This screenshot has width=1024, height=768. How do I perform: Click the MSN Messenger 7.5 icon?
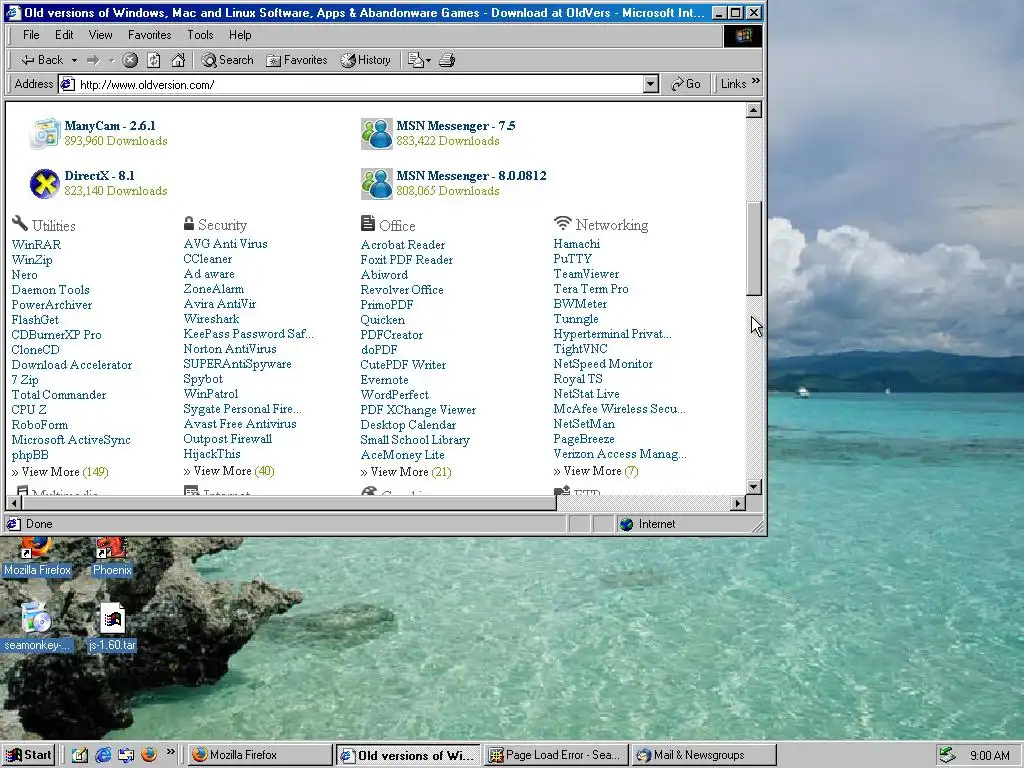click(x=377, y=133)
